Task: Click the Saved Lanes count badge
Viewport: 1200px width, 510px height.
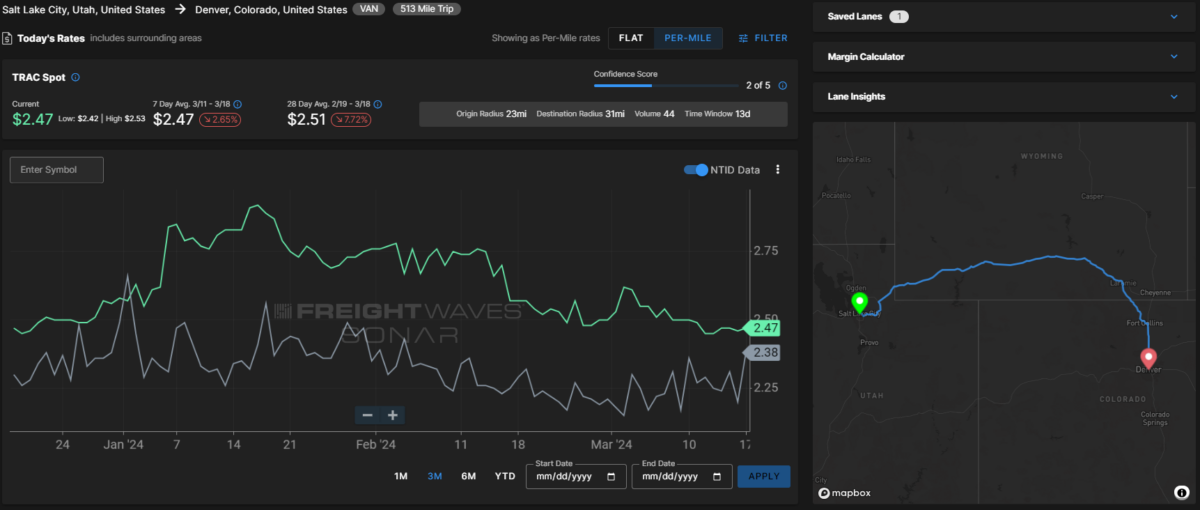Action: (899, 16)
